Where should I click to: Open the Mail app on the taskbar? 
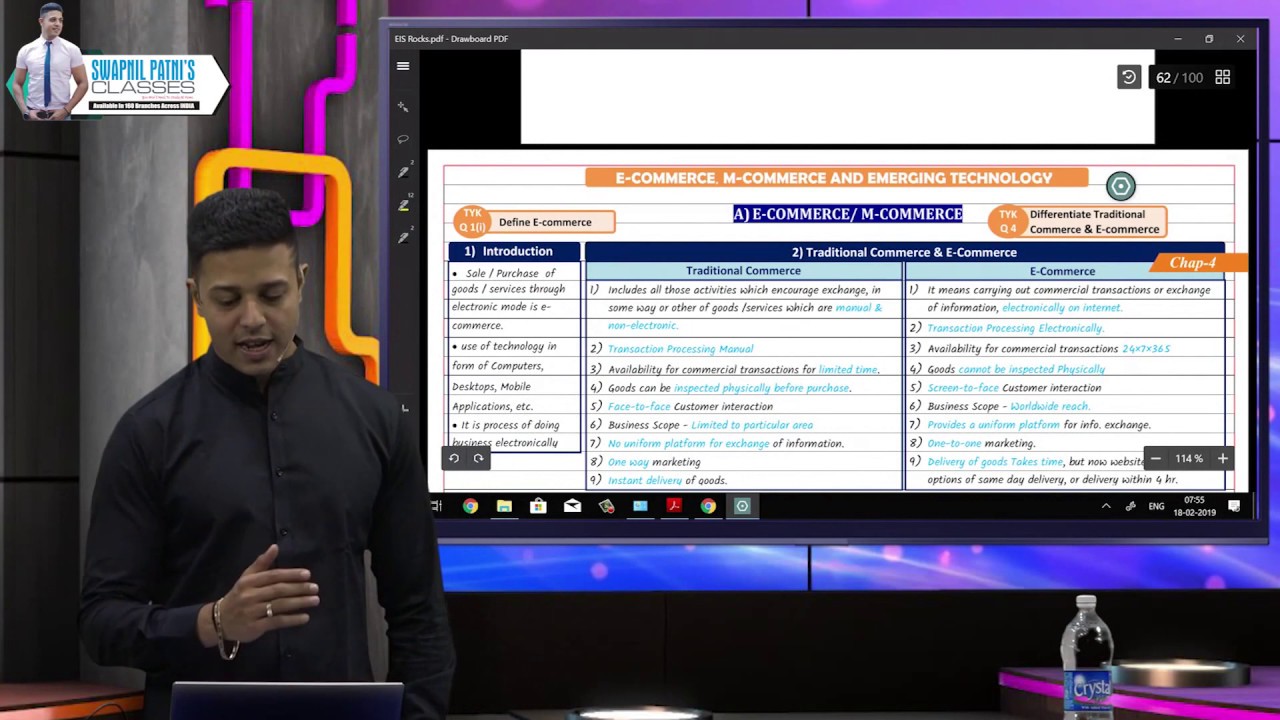pos(572,506)
